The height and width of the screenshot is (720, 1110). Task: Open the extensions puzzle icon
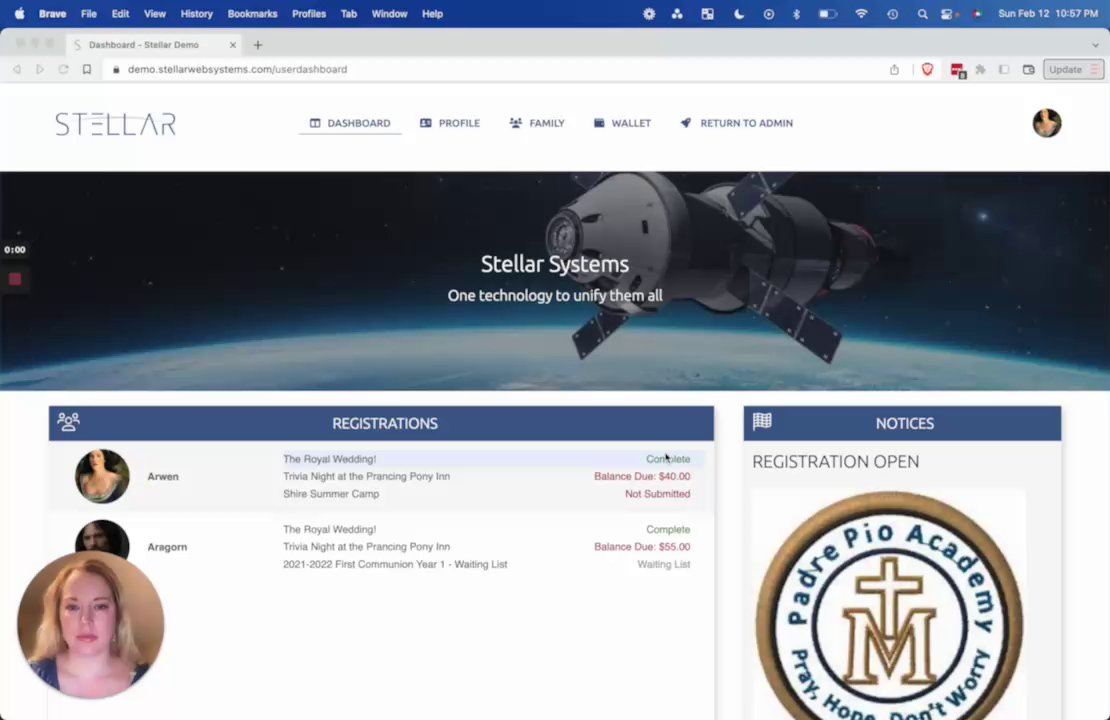[x=980, y=69]
